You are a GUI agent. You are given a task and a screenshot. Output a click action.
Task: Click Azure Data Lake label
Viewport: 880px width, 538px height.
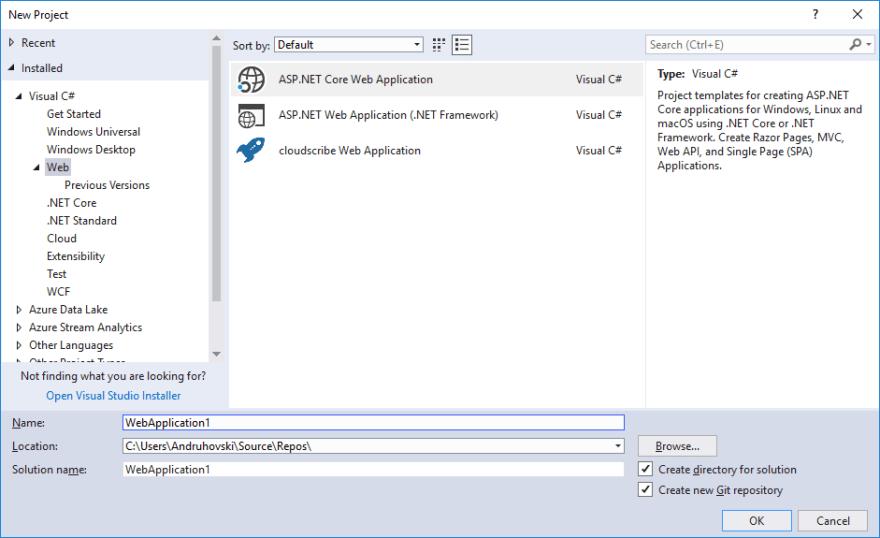68,310
